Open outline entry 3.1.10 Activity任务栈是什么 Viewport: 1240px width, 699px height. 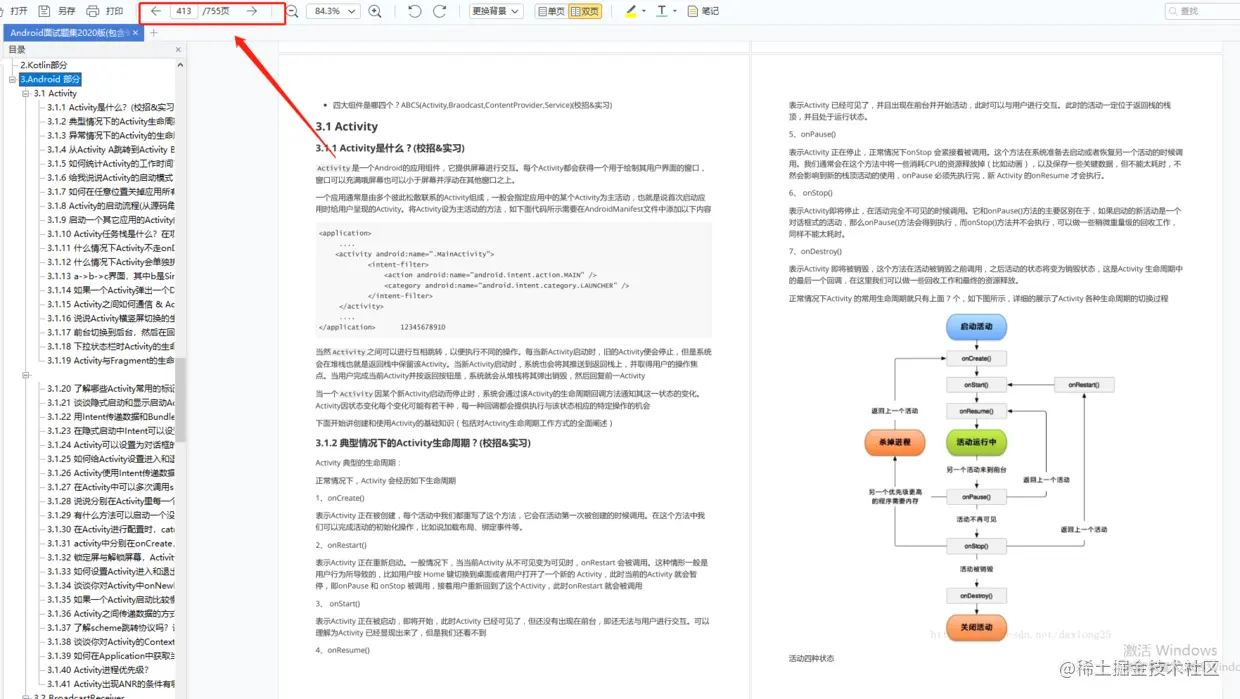tap(110, 234)
